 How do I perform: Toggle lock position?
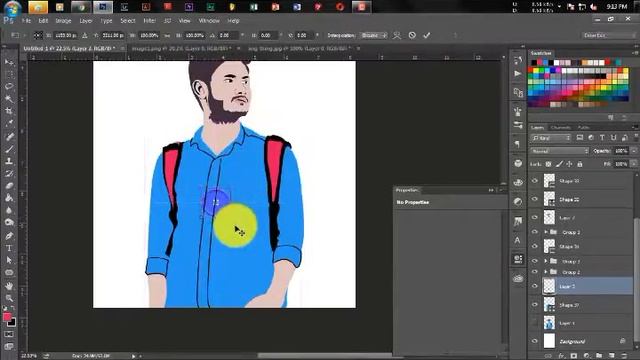point(569,164)
